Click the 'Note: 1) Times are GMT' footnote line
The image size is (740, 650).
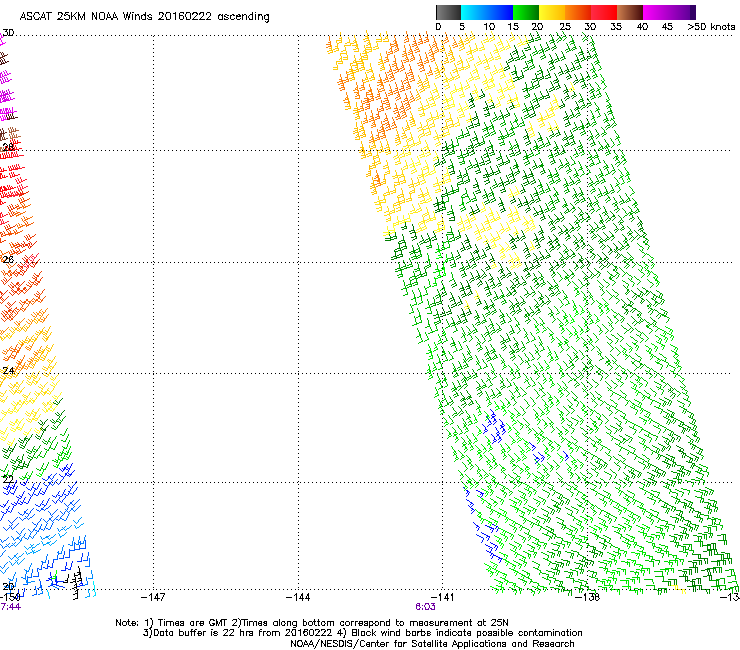(x=312, y=623)
